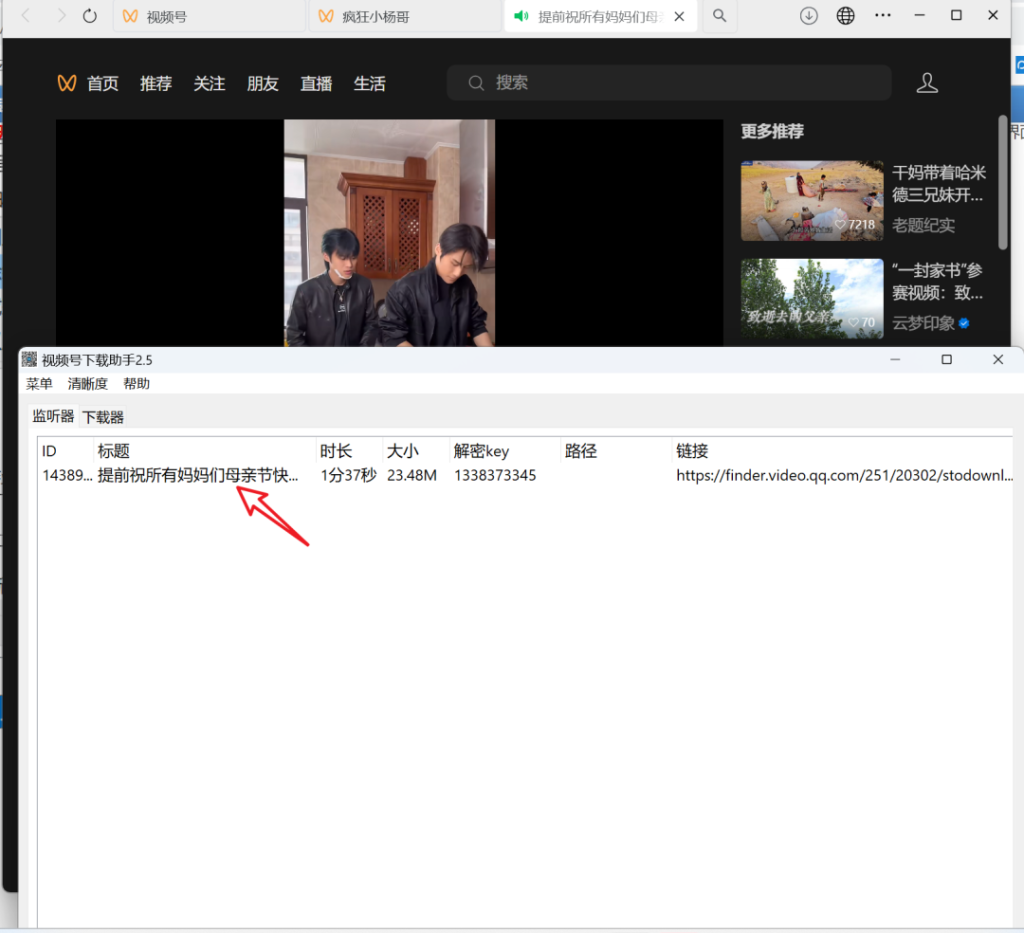
Task: Open the 干妈带着哈米德 video thumbnail
Action: tap(811, 200)
